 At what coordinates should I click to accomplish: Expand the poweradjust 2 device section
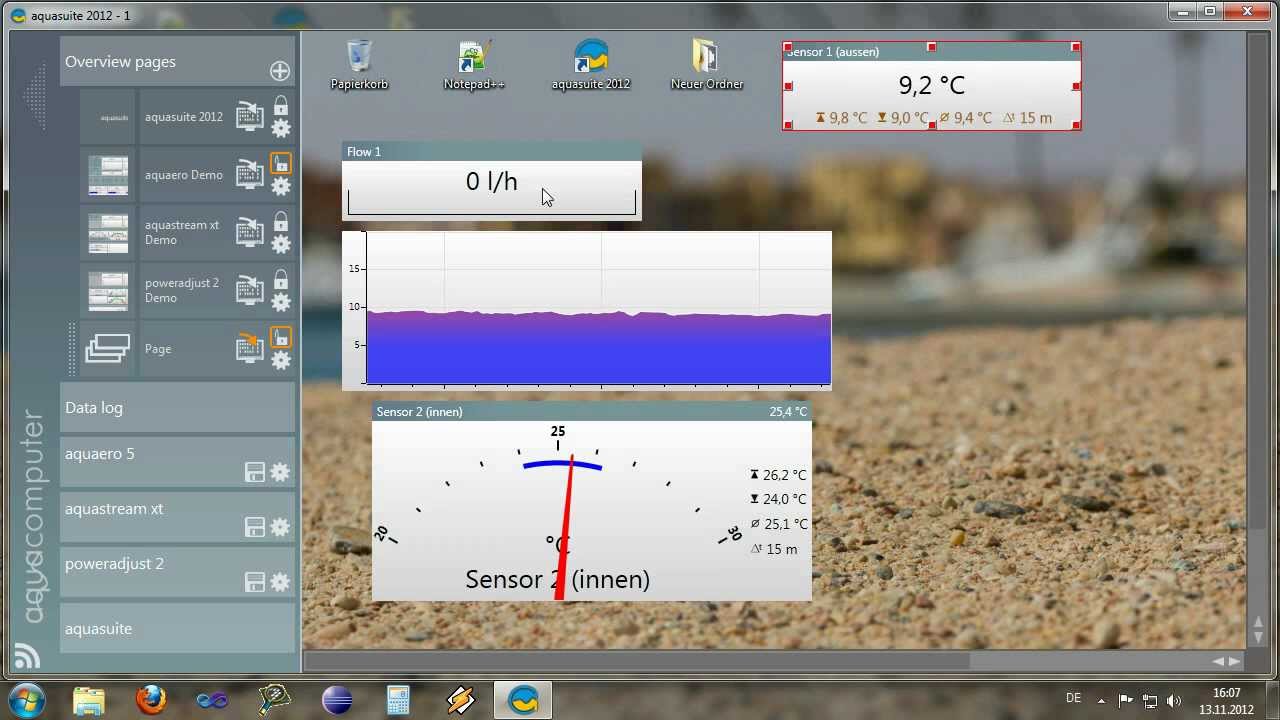pyautogui.click(x=178, y=573)
